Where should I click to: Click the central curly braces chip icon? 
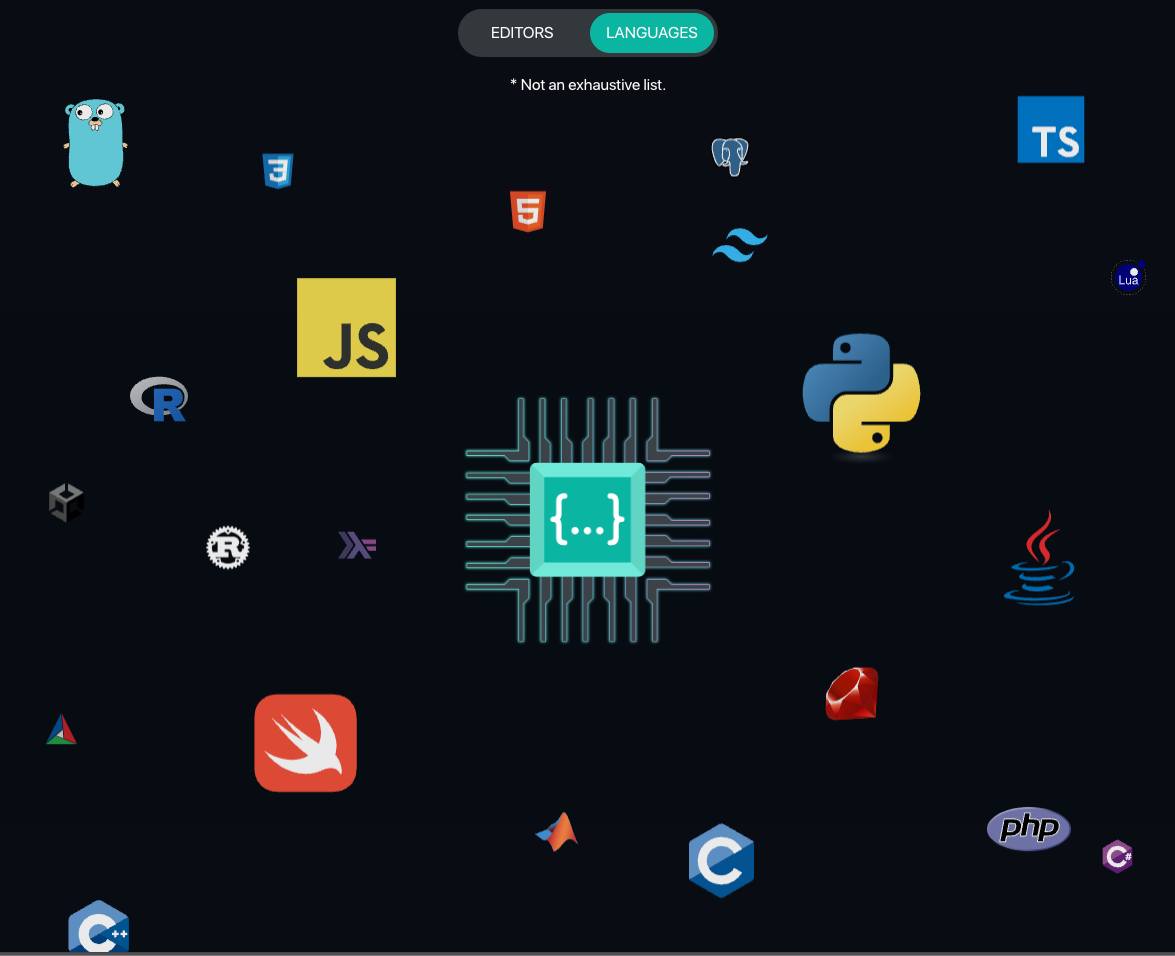(x=588, y=520)
